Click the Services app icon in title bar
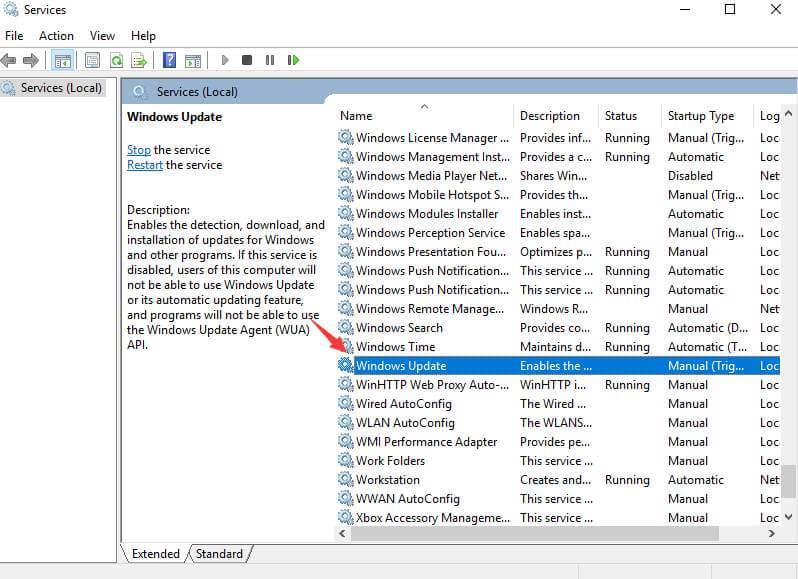Viewport: 798px width, 579px height. 10,9
